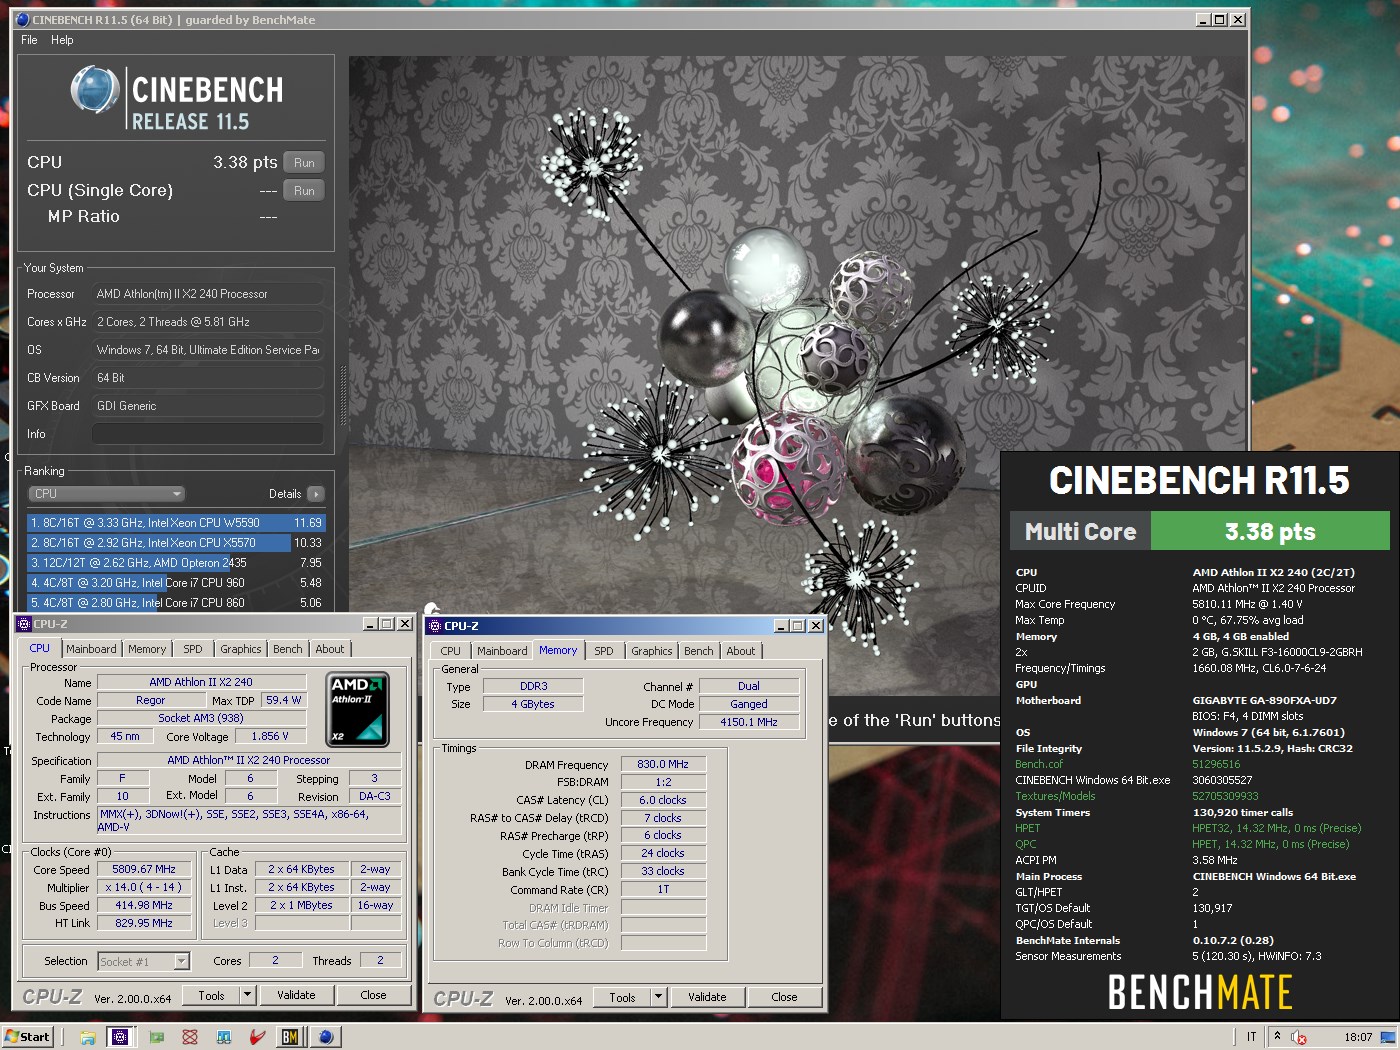Select Bench tab in CPU-Z Memory window
This screenshot has height=1050, width=1400.
pyautogui.click(x=699, y=651)
